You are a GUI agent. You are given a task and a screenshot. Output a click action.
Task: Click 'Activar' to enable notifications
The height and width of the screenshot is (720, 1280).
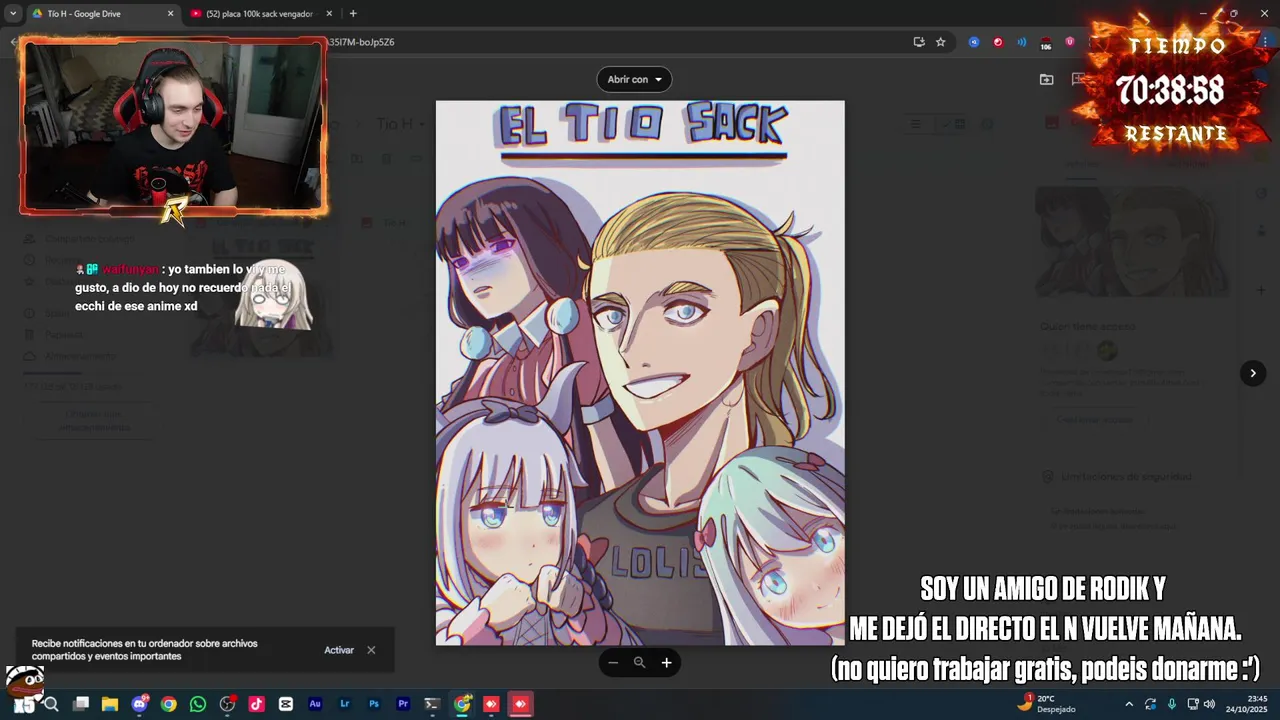click(339, 650)
